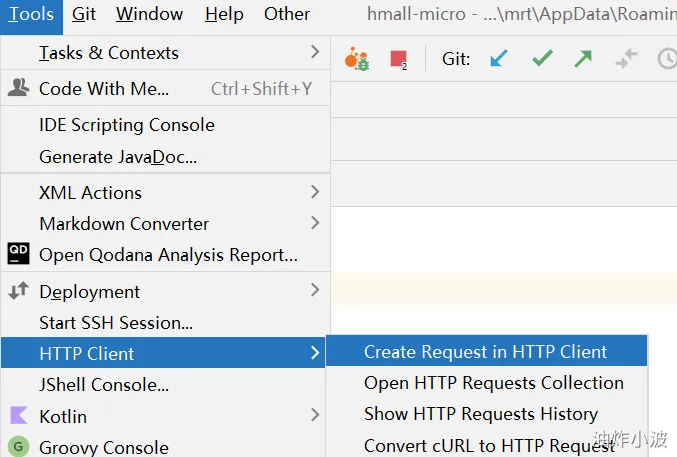Viewport: 677px width, 457px height.
Task: Expand the Markdown Converter chevron
Action: pos(315,223)
